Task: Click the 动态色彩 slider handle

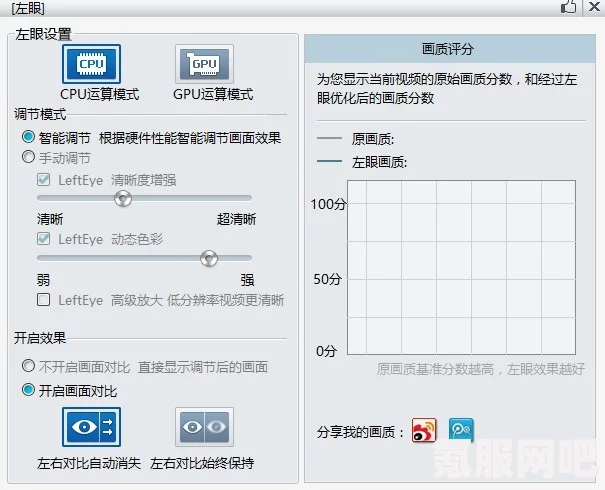Action: click(x=209, y=258)
